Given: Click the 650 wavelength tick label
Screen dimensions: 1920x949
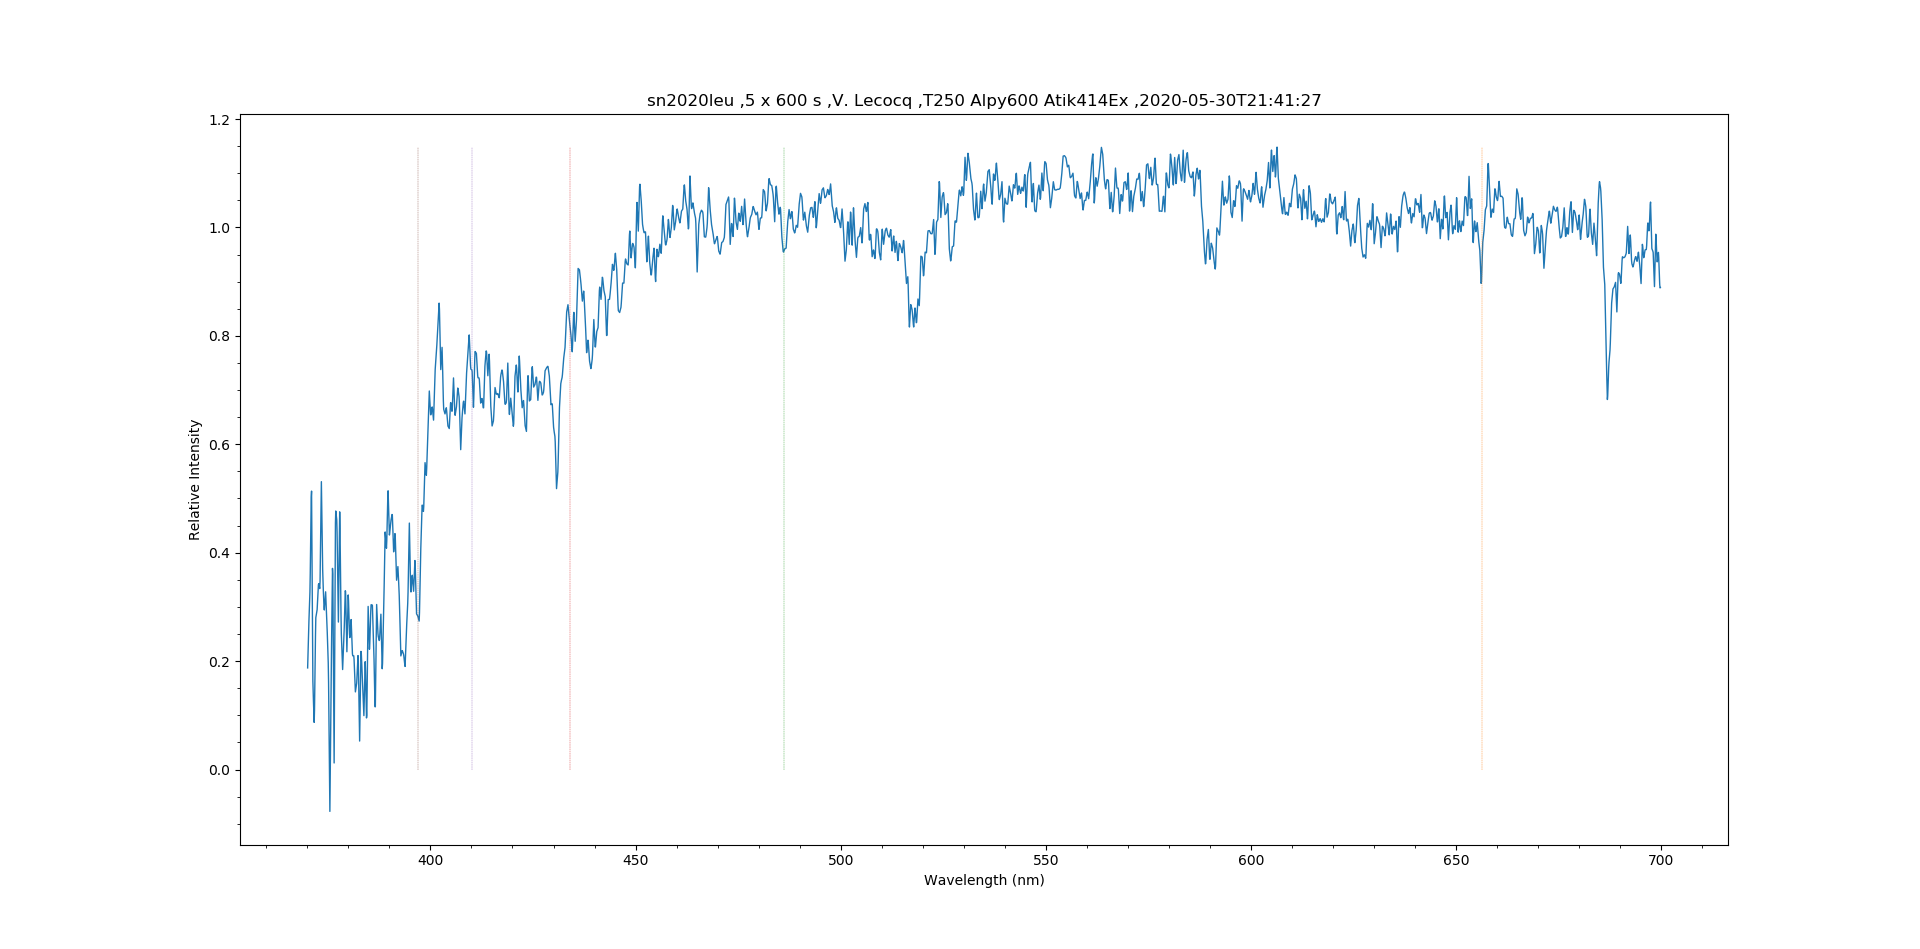Looking at the screenshot, I should pos(1456,860).
